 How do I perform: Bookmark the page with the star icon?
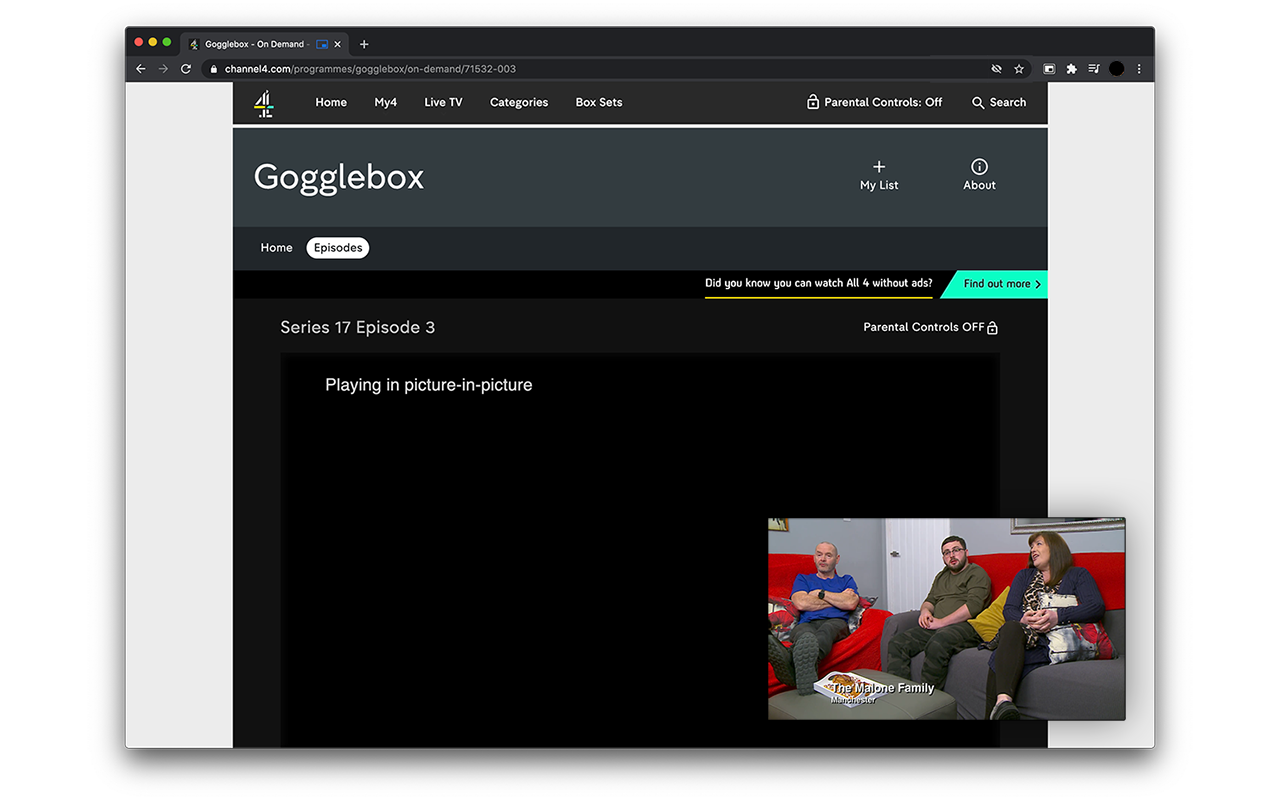click(1018, 68)
